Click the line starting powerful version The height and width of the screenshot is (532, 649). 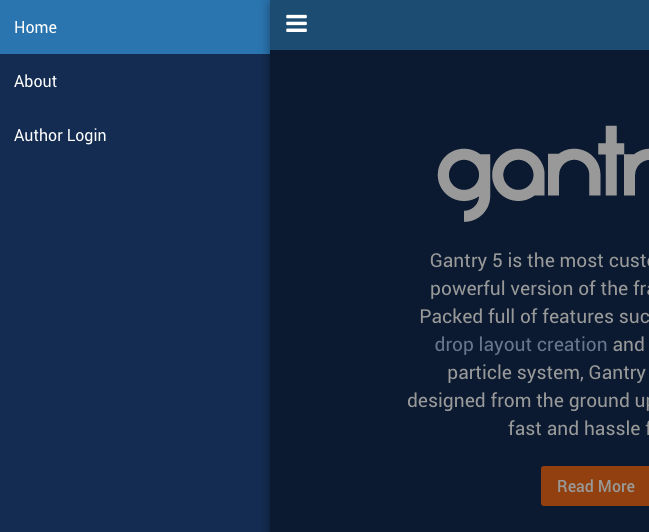pyautogui.click(x=540, y=288)
